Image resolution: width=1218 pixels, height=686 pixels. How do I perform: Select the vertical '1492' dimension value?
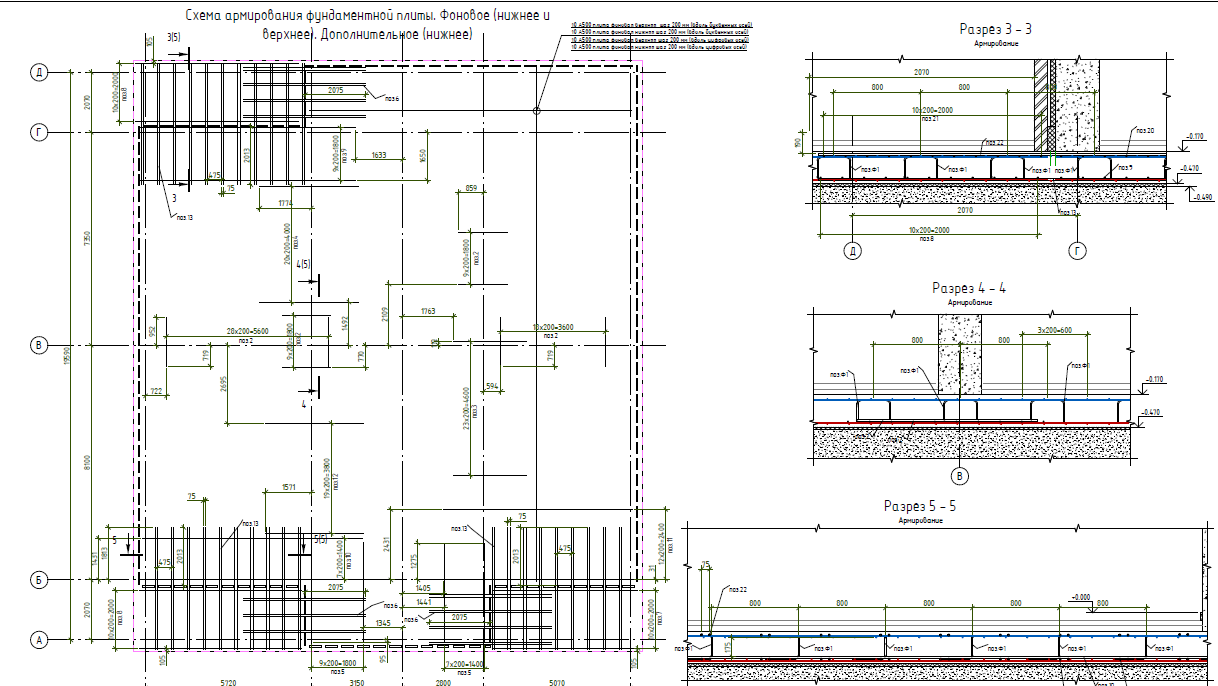click(x=344, y=323)
